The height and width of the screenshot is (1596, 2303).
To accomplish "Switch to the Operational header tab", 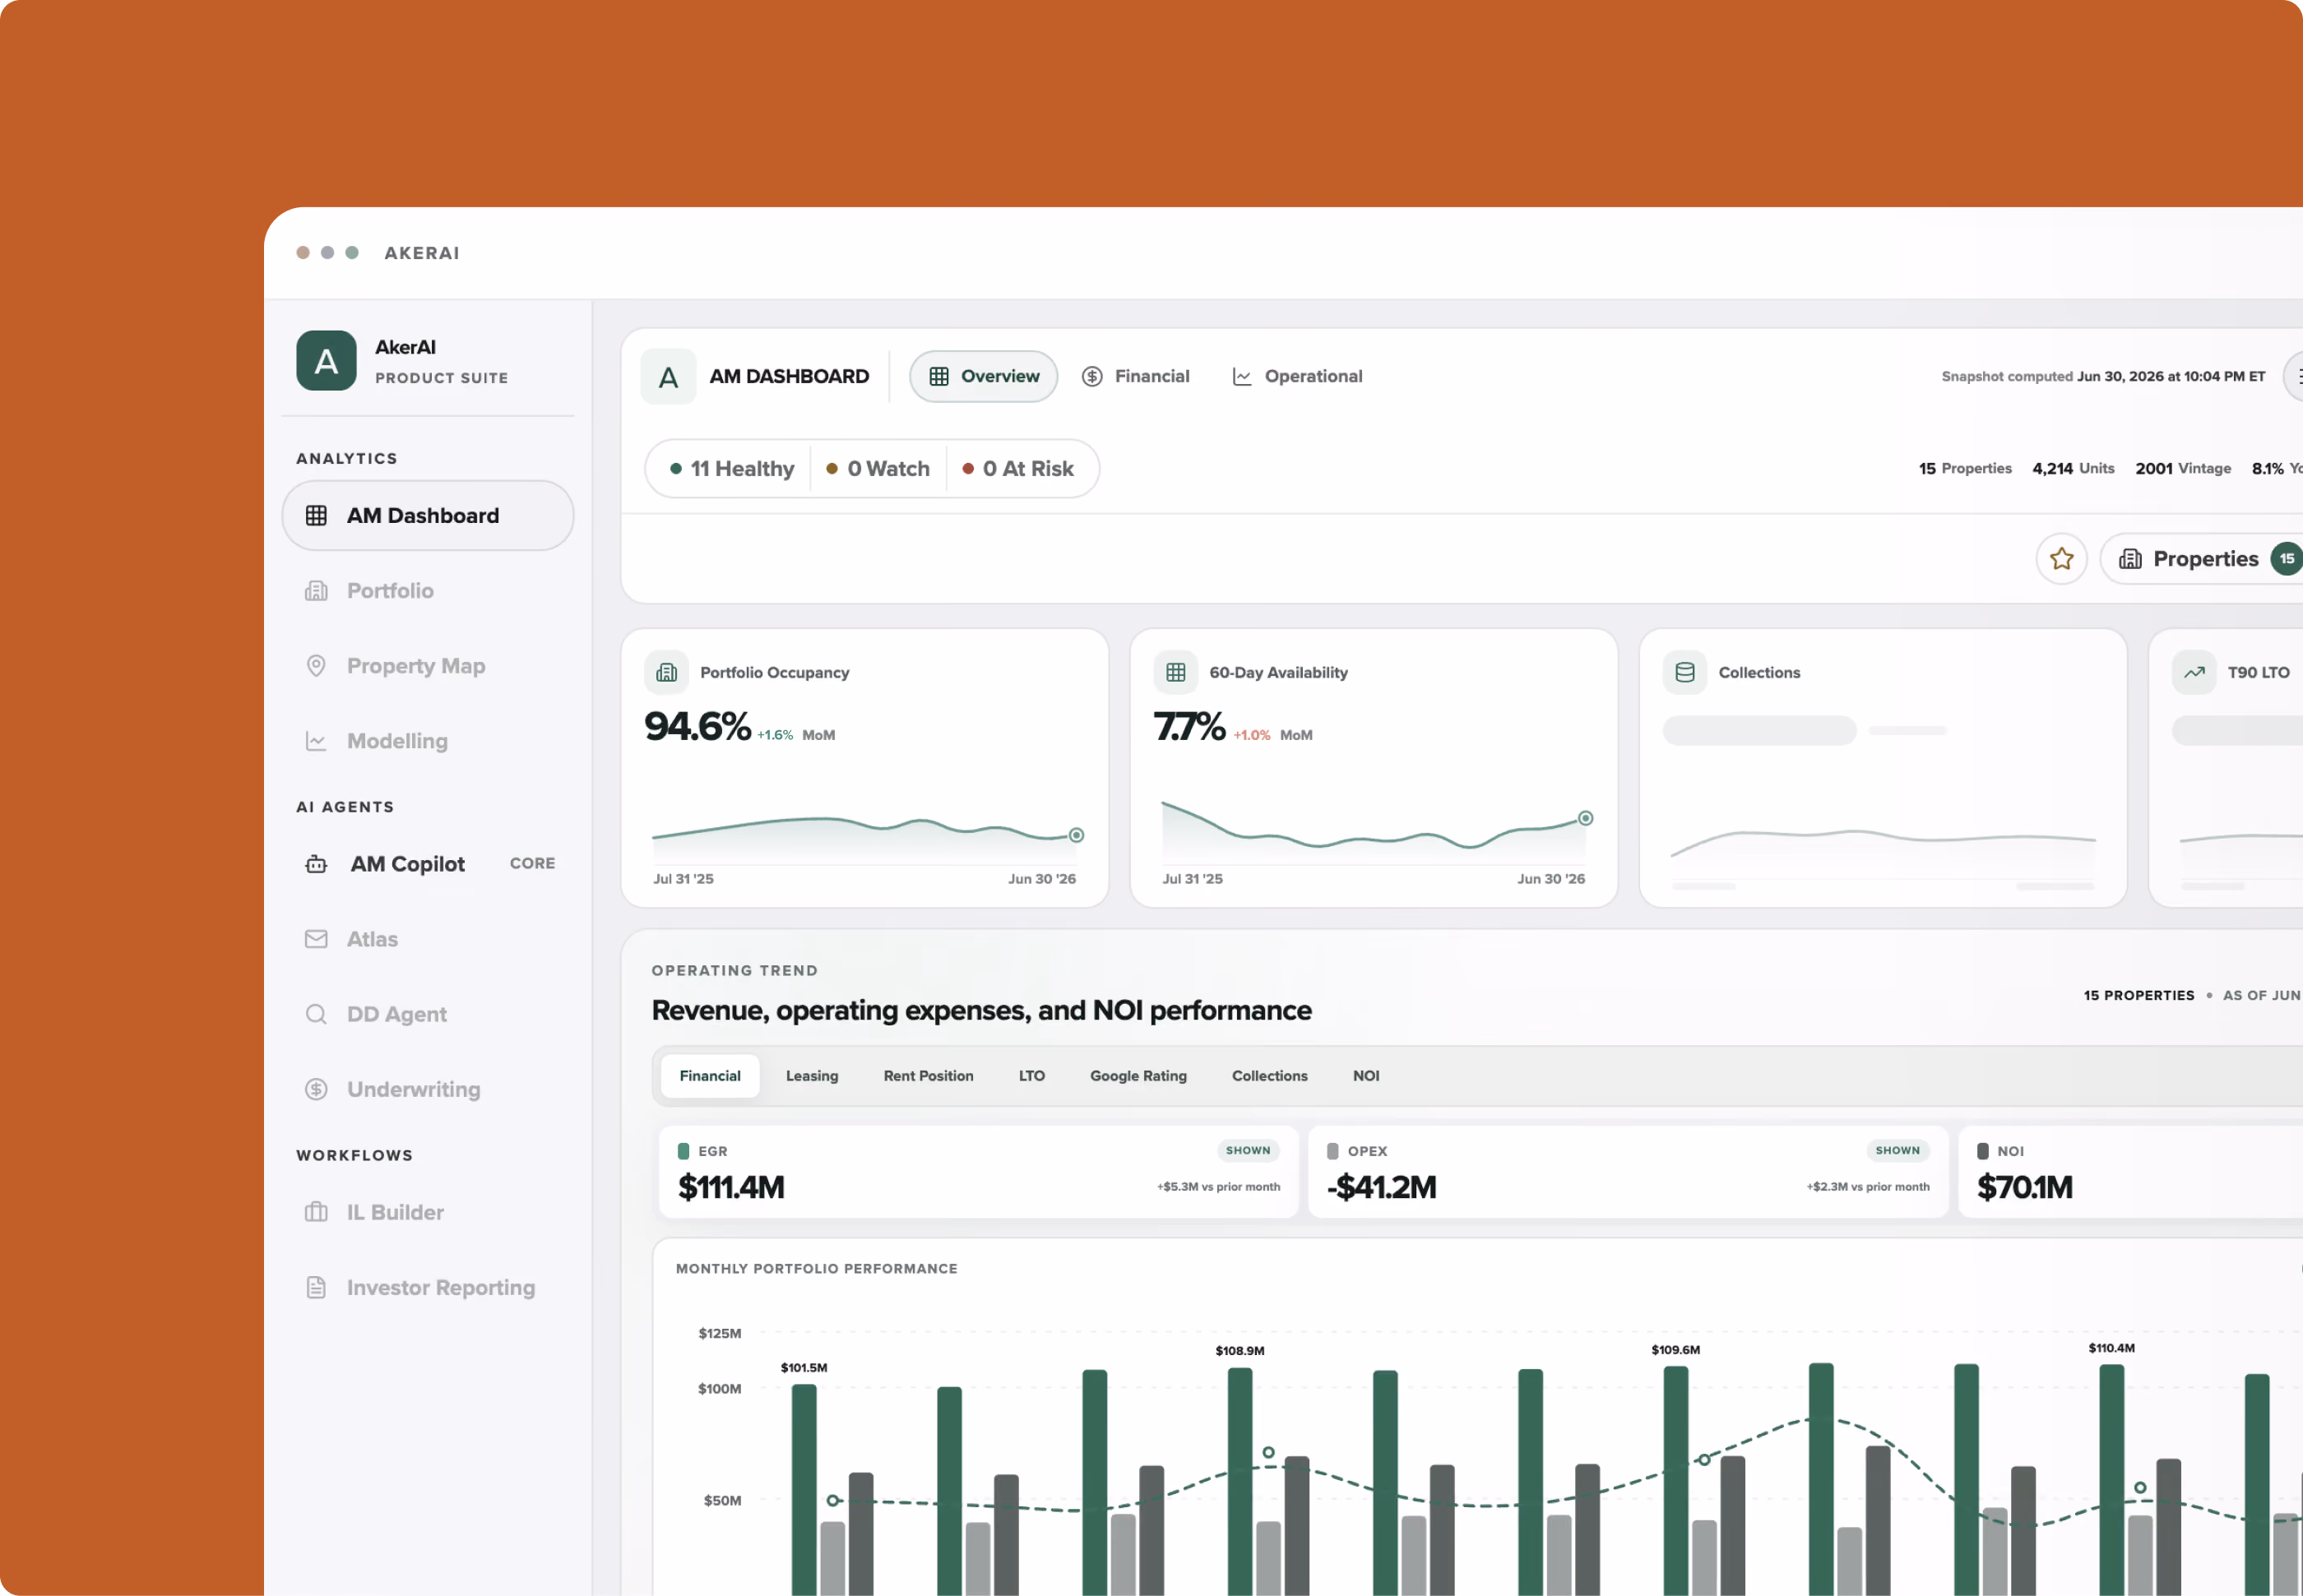I will coord(1297,377).
